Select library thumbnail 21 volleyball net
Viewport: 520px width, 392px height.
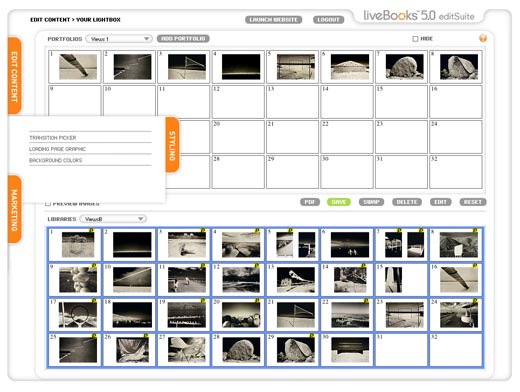click(296, 315)
